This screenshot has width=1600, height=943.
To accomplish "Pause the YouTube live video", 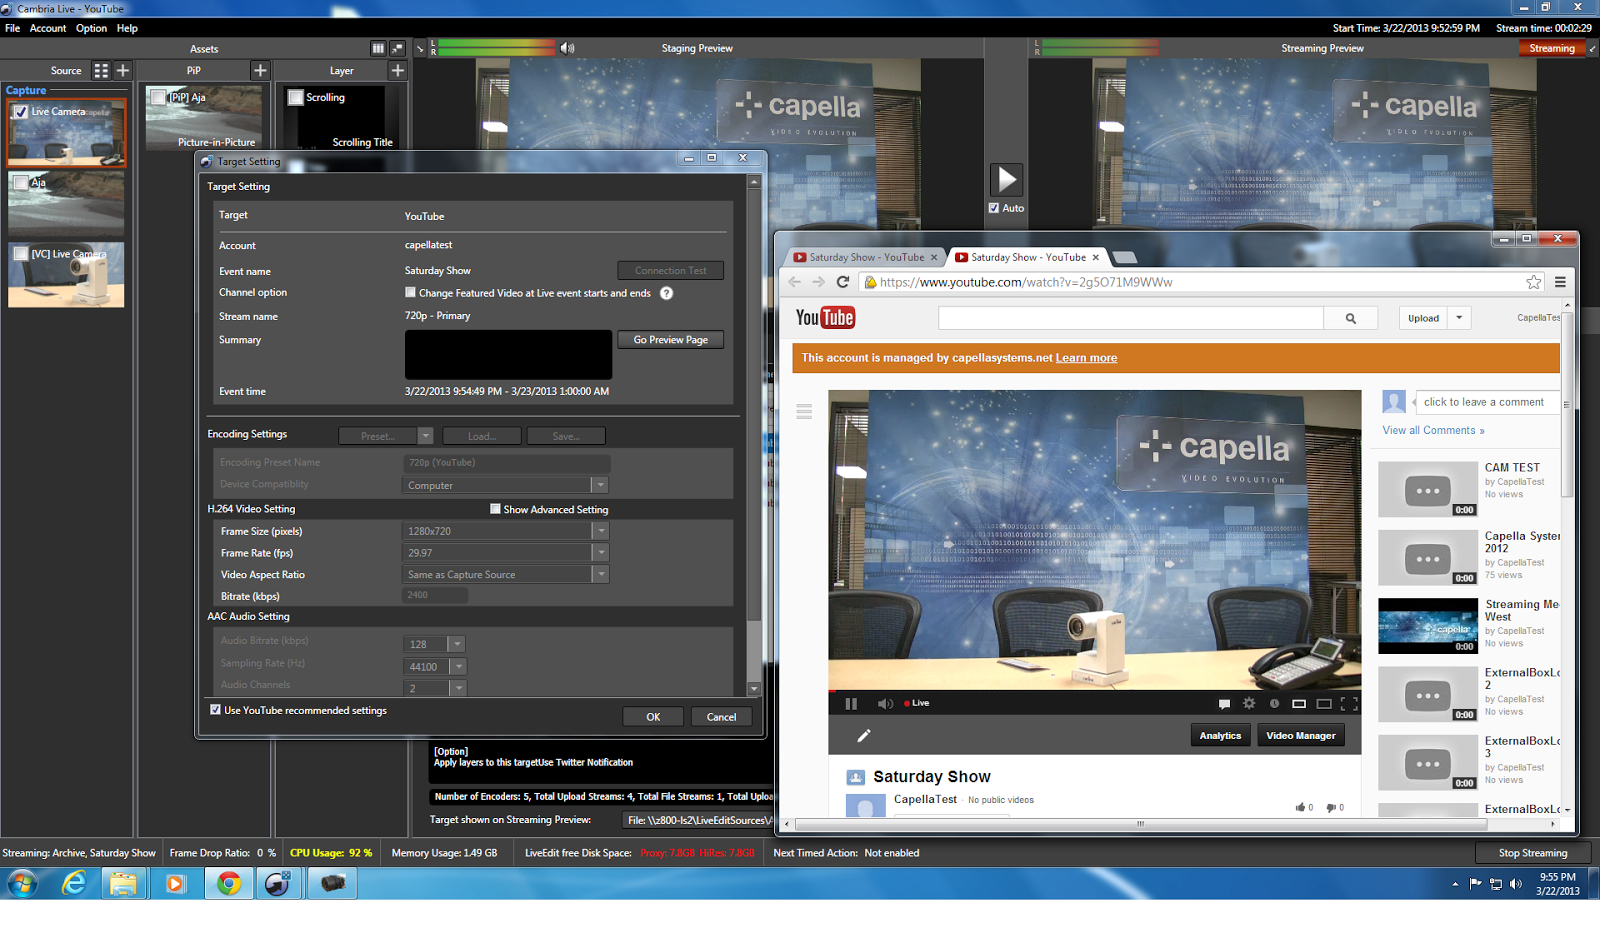I will point(851,704).
